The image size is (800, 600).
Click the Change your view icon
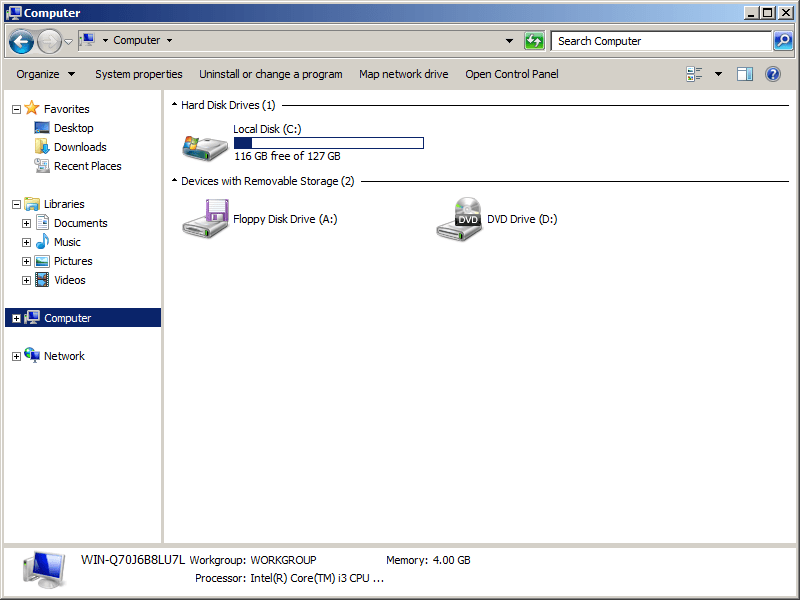click(x=695, y=74)
